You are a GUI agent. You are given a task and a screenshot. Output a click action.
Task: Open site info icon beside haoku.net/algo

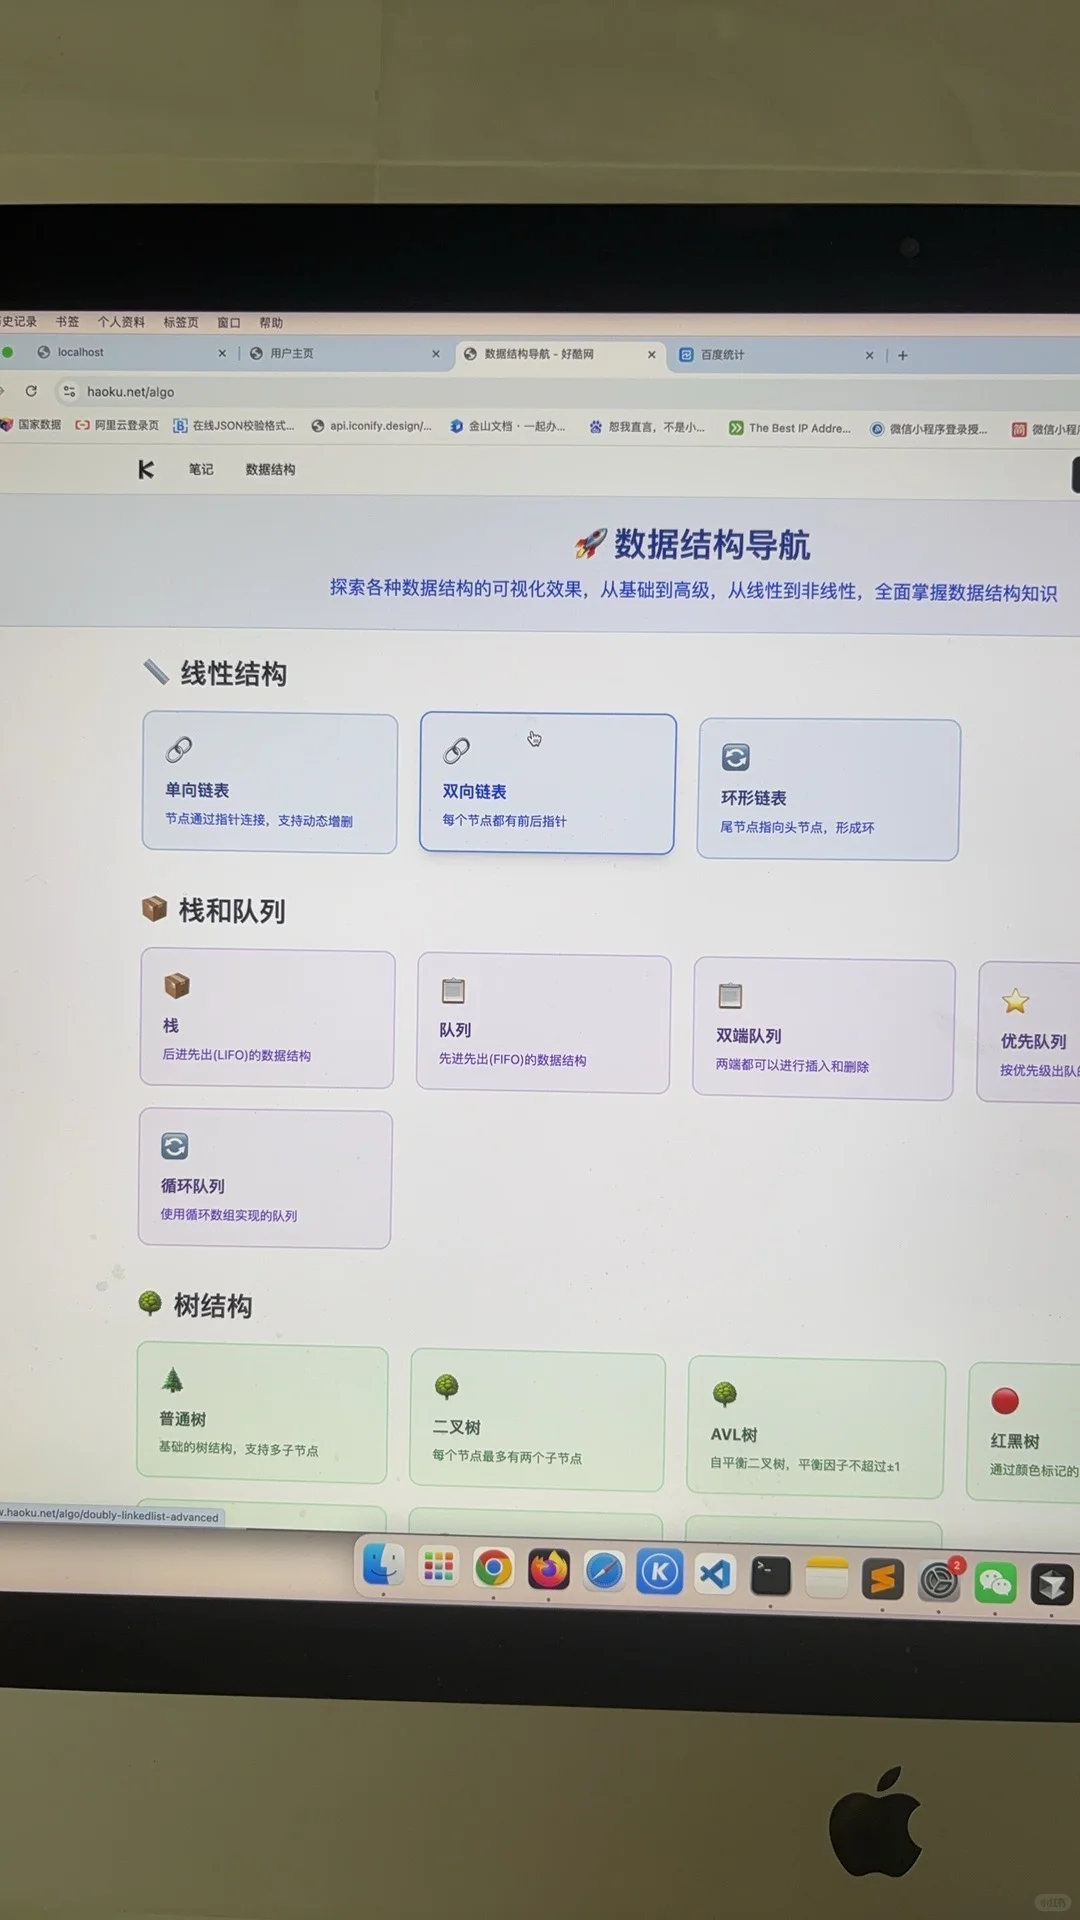(69, 391)
